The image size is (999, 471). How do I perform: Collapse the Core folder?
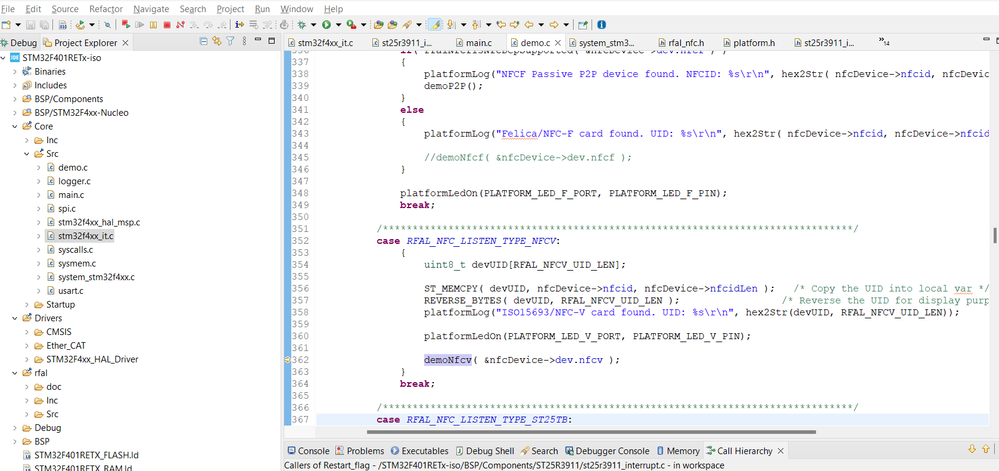(x=12, y=127)
